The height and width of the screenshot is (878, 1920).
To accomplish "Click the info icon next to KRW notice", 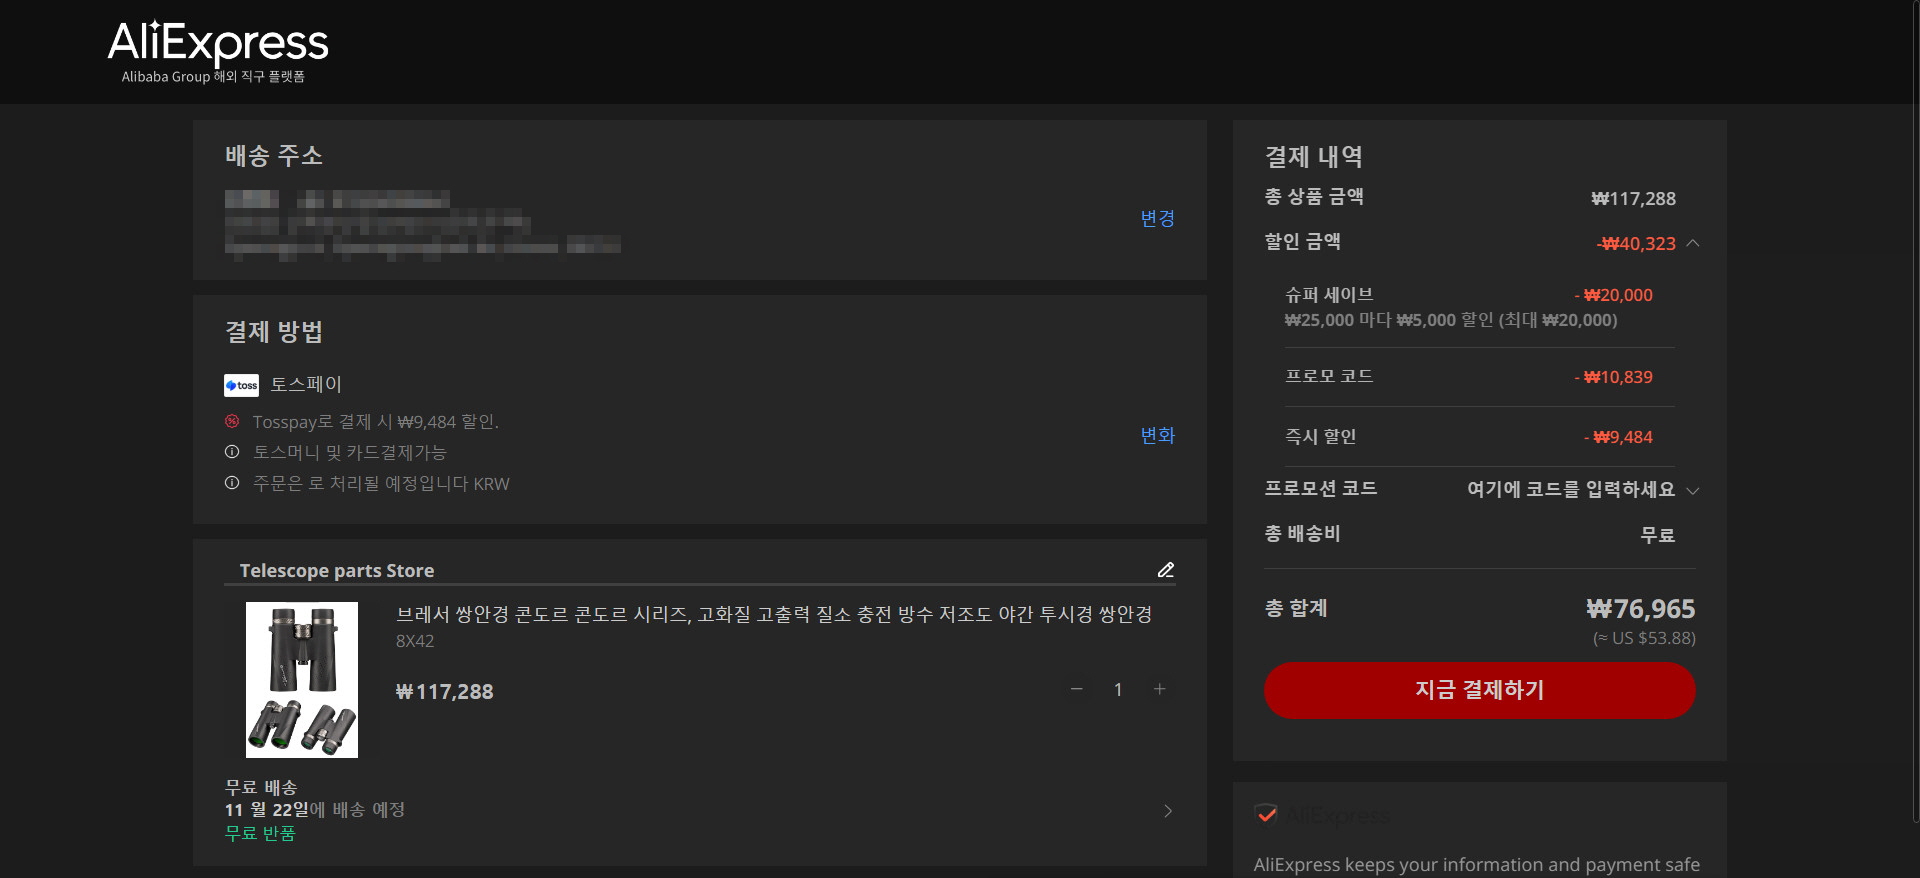I will 232,483.
